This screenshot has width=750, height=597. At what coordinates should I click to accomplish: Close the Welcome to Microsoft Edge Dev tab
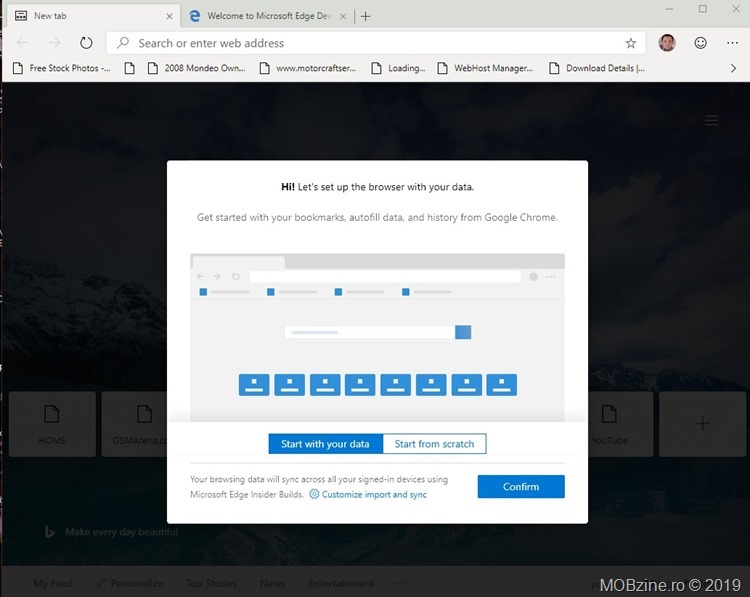(x=345, y=16)
